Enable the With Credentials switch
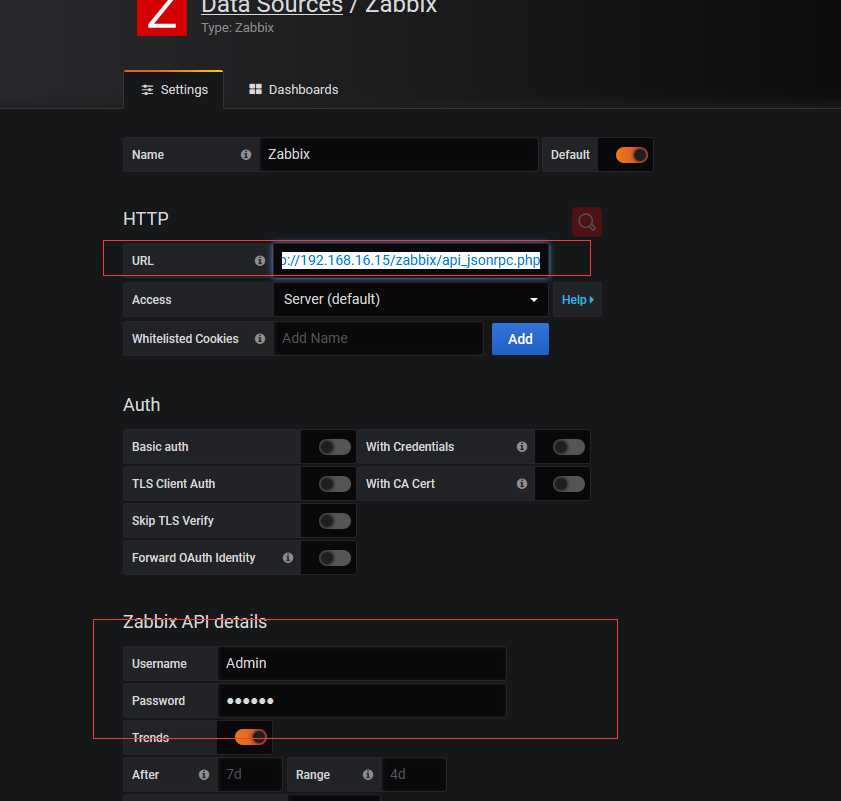The image size is (841, 801). point(569,447)
